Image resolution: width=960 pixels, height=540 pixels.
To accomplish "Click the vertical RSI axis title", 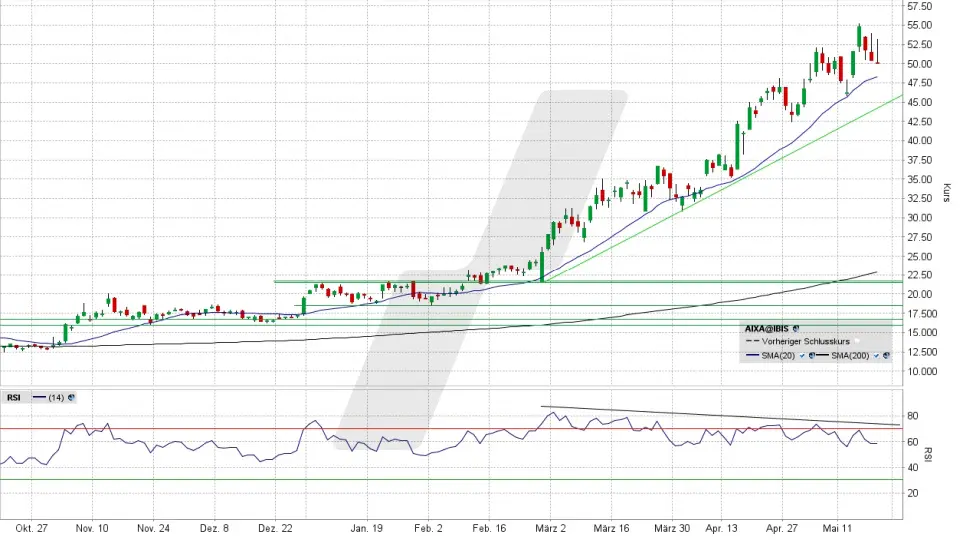I will 928,454.
